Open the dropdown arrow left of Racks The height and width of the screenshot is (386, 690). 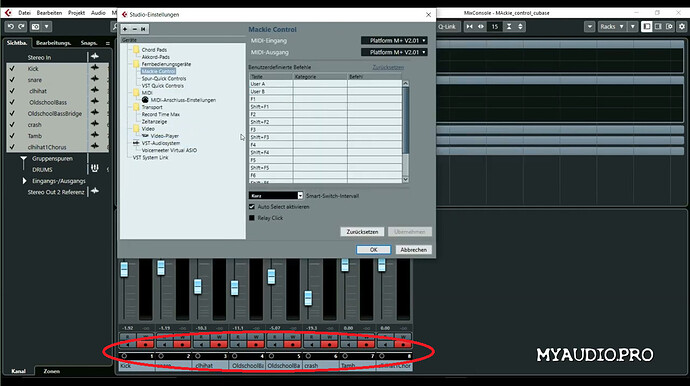590,27
